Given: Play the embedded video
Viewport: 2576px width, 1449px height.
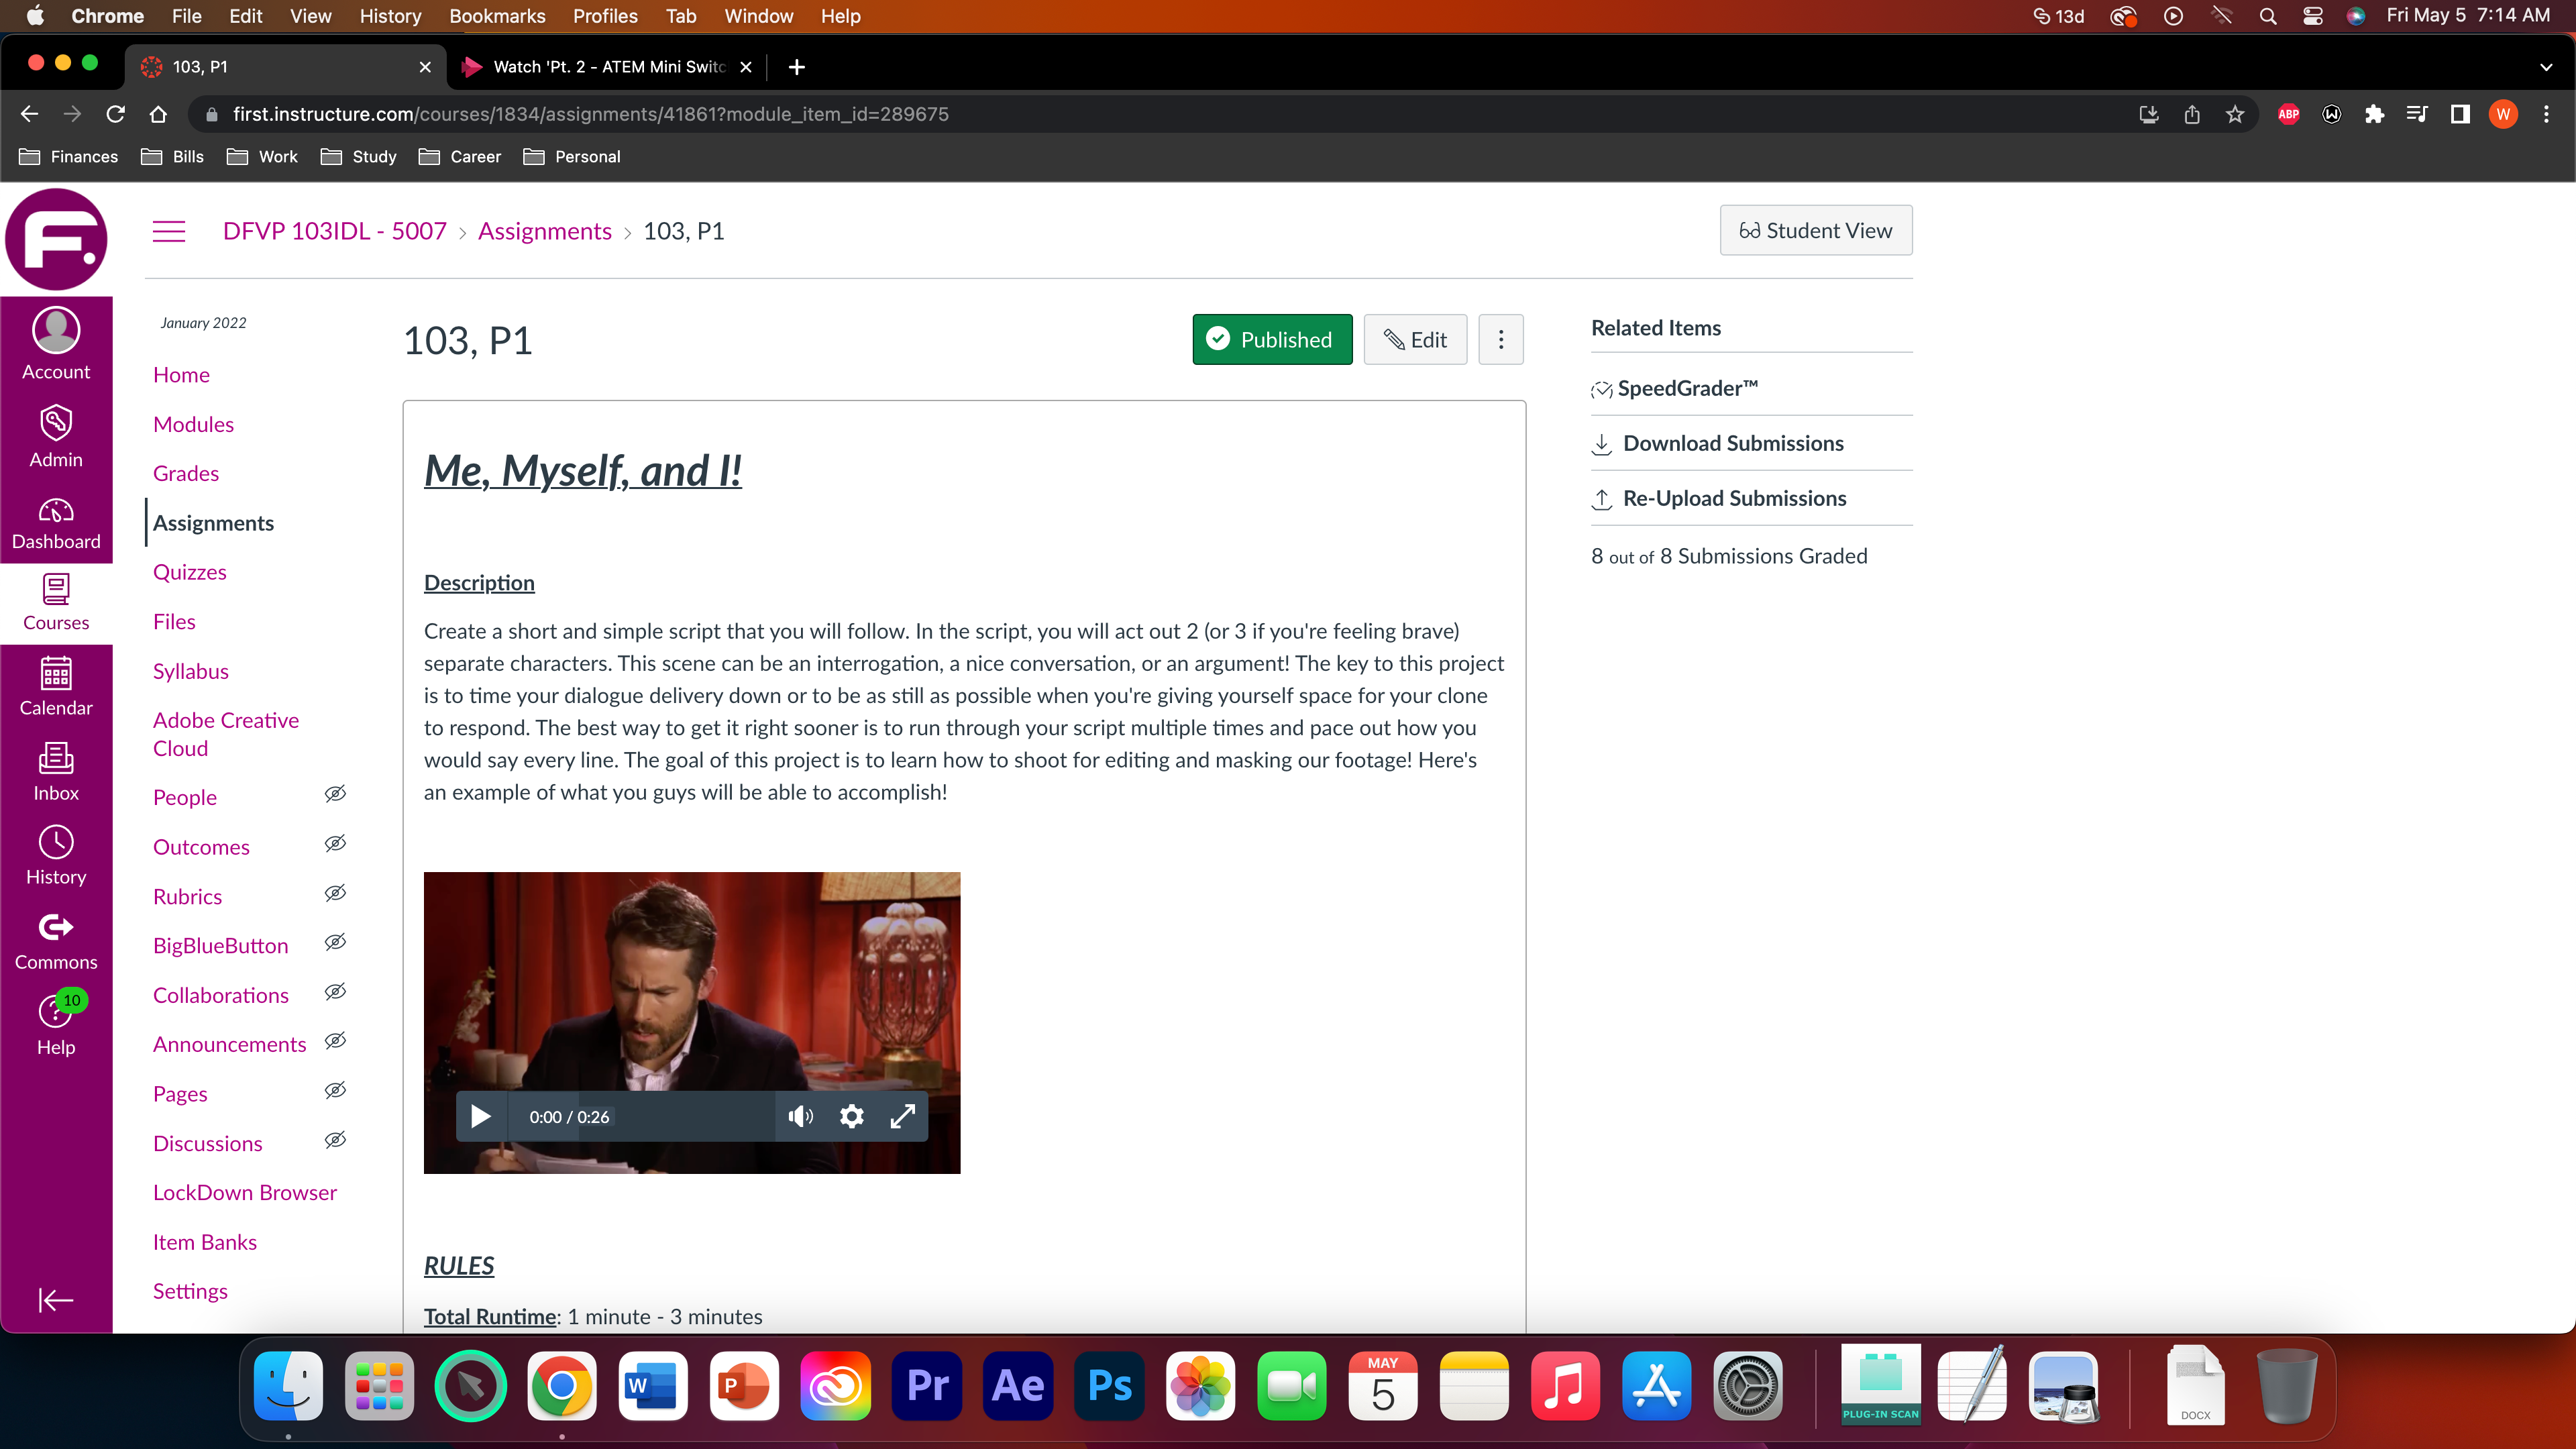Looking at the screenshot, I should [x=481, y=1116].
